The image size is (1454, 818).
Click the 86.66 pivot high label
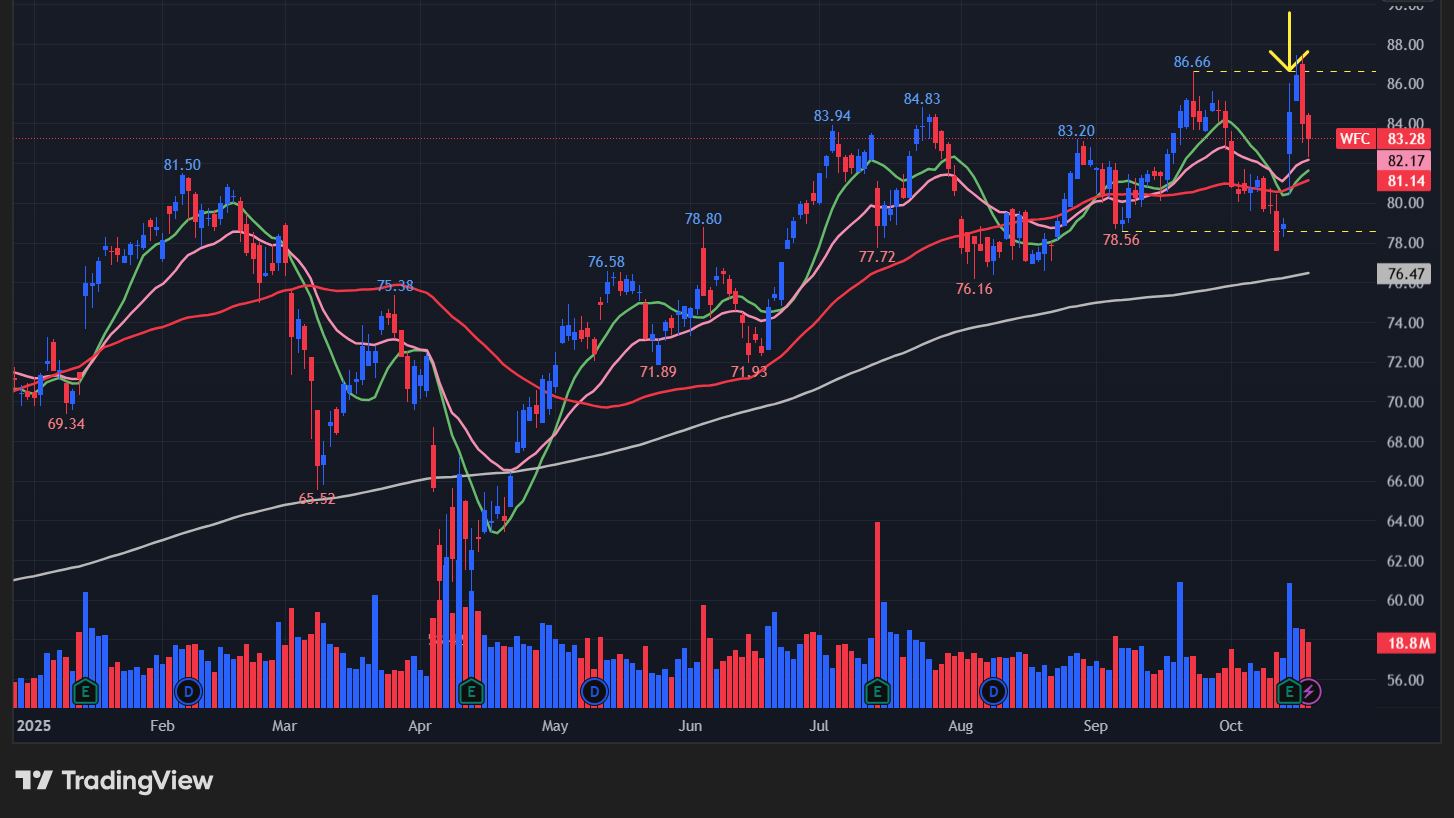tap(1192, 62)
